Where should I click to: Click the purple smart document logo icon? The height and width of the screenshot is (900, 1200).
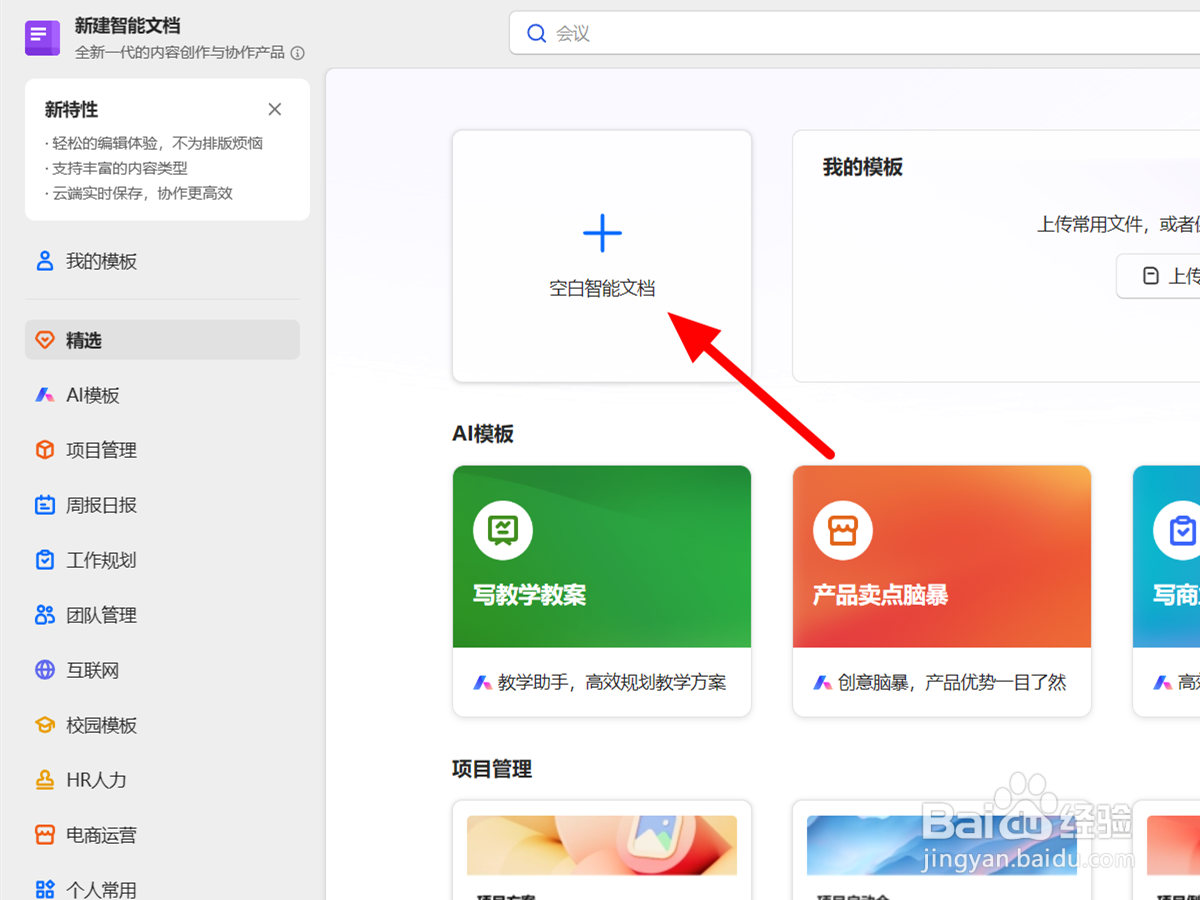(x=43, y=38)
